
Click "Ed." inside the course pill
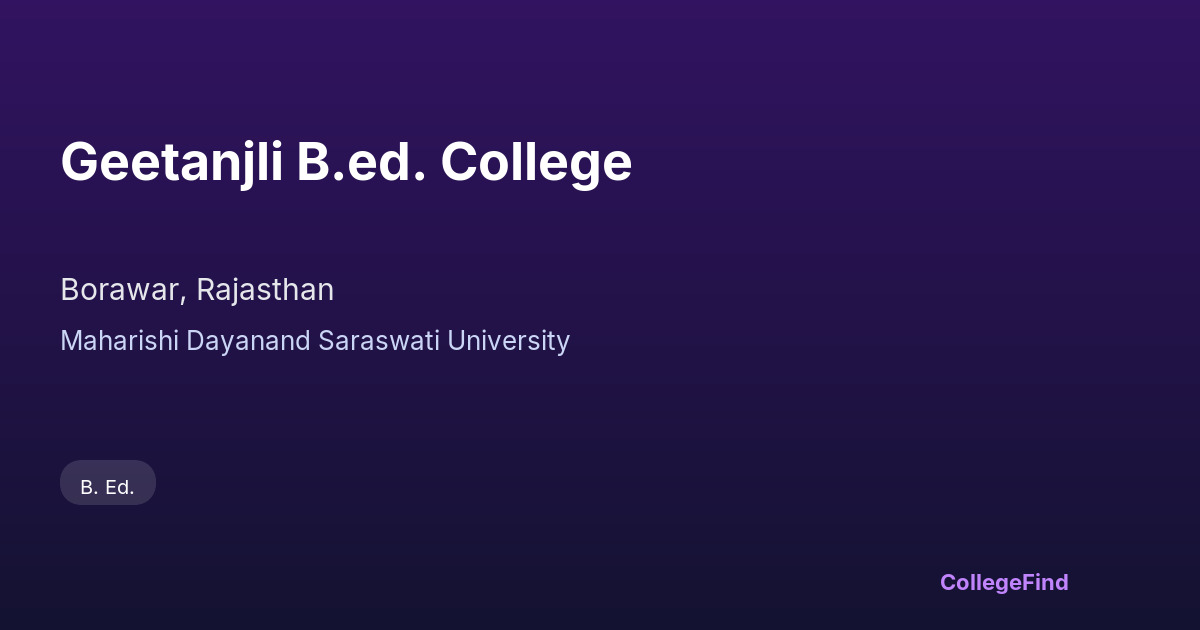[x=120, y=487]
